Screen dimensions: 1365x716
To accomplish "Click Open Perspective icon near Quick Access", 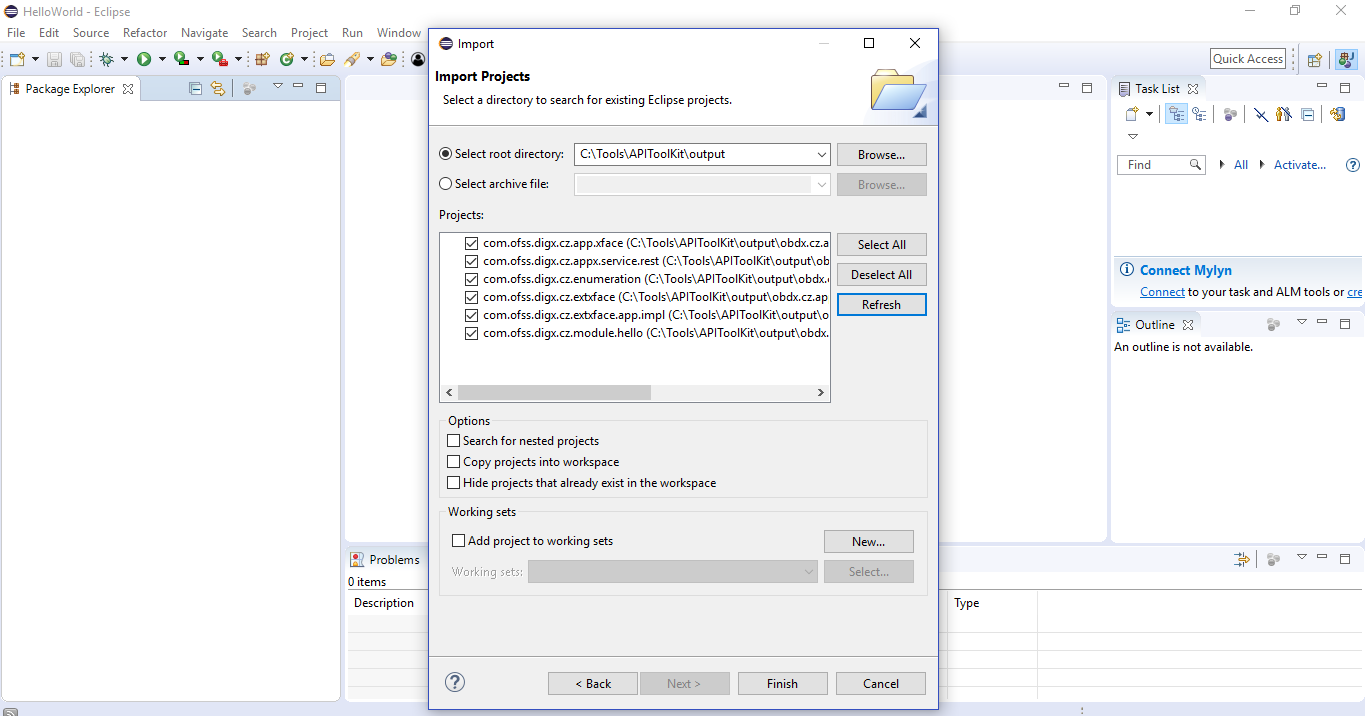I will pyautogui.click(x=1315, y=59).
